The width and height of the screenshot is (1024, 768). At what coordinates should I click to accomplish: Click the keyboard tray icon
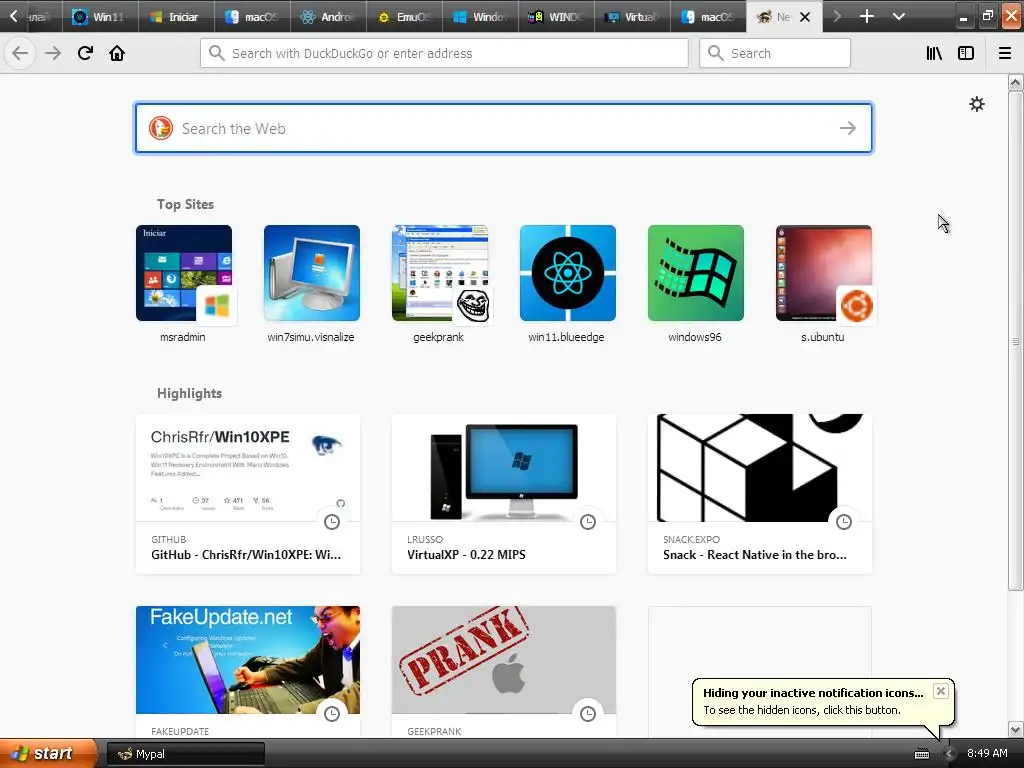click(921, 754)
